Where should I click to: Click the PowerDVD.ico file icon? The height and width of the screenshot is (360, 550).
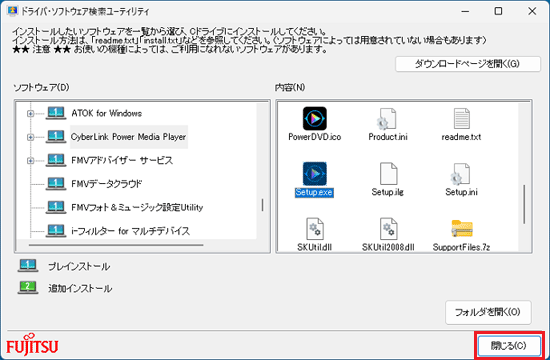pos(315,119)
